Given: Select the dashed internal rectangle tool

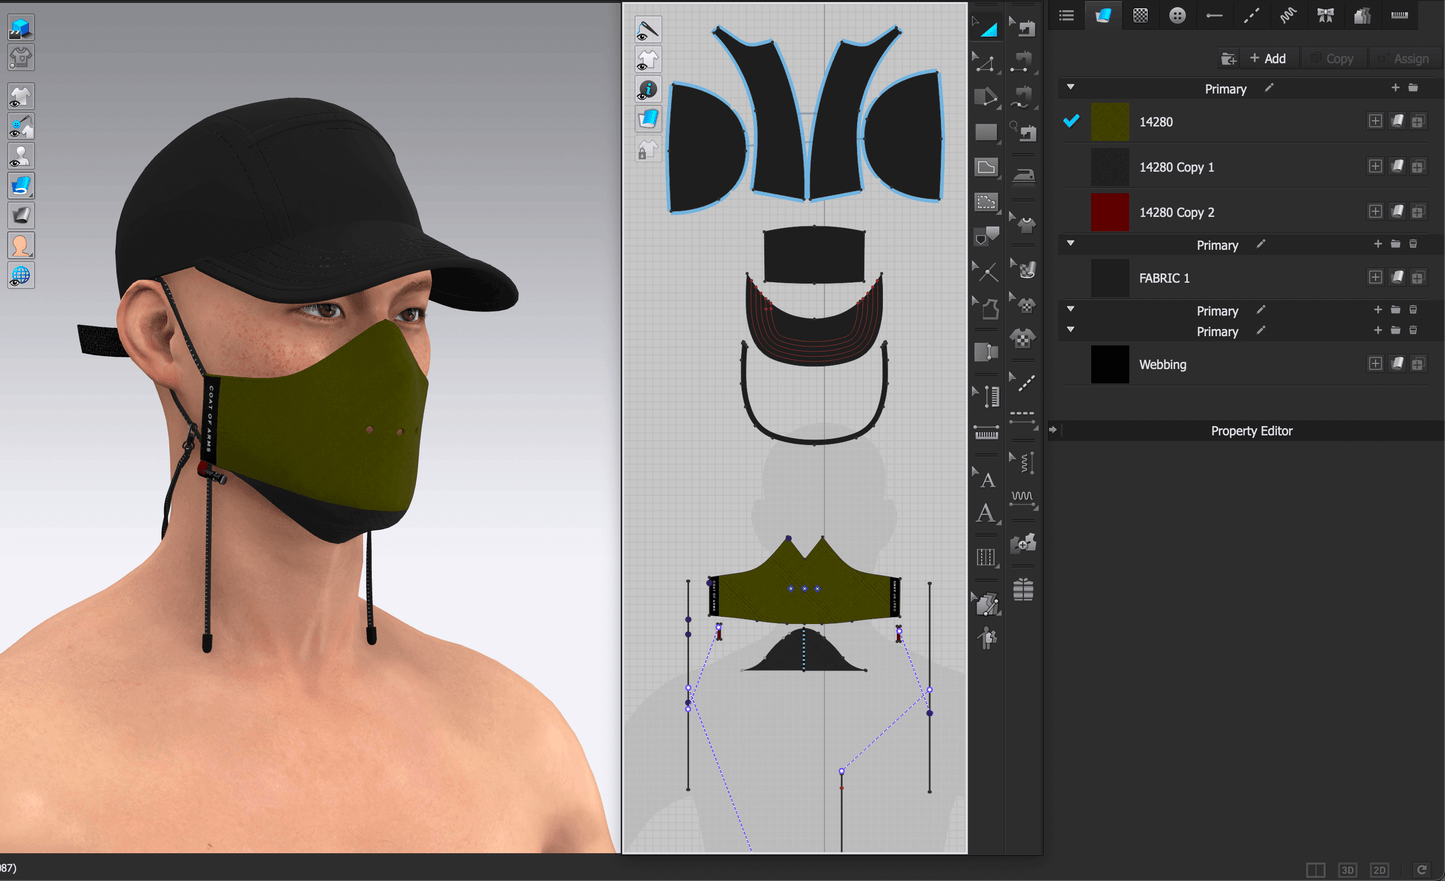Looking at the screenshot, I should point(986,202).
